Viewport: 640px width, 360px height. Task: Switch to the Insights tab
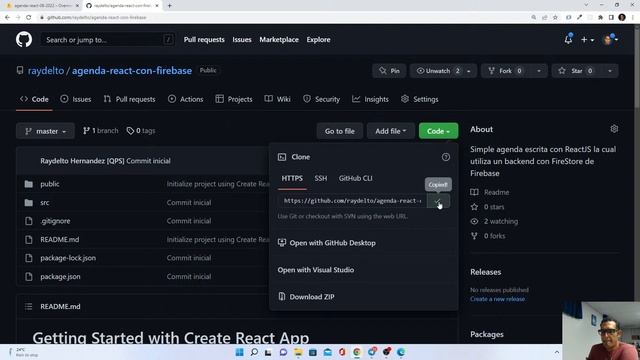[x=370, y=99]
